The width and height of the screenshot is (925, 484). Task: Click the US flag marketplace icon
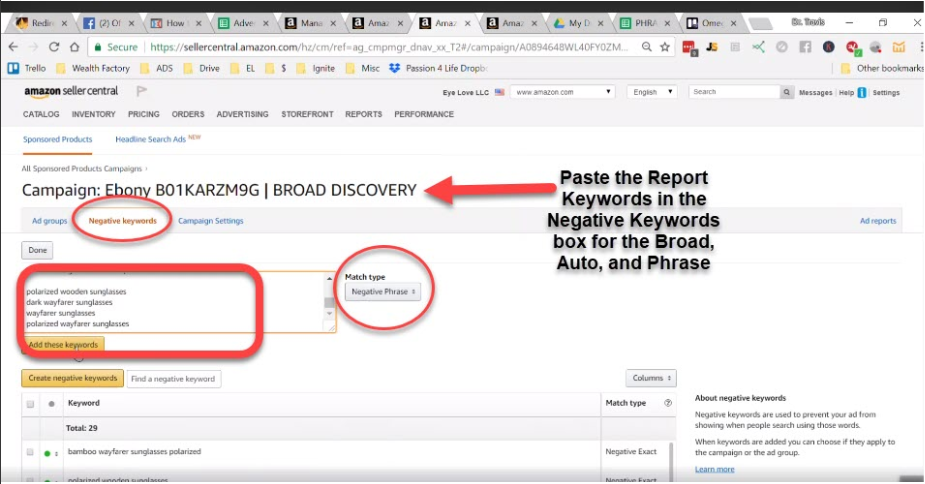tap(500, 93)
